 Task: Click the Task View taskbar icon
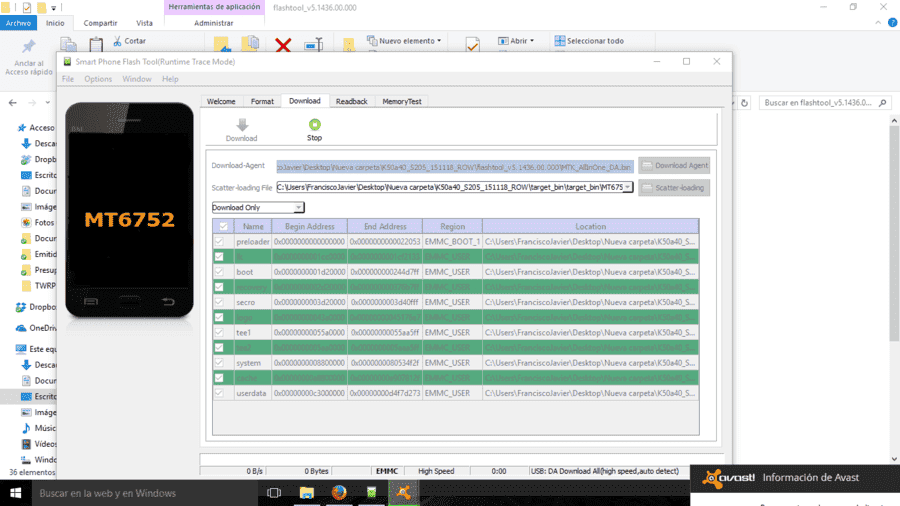[x=274, y=493]
